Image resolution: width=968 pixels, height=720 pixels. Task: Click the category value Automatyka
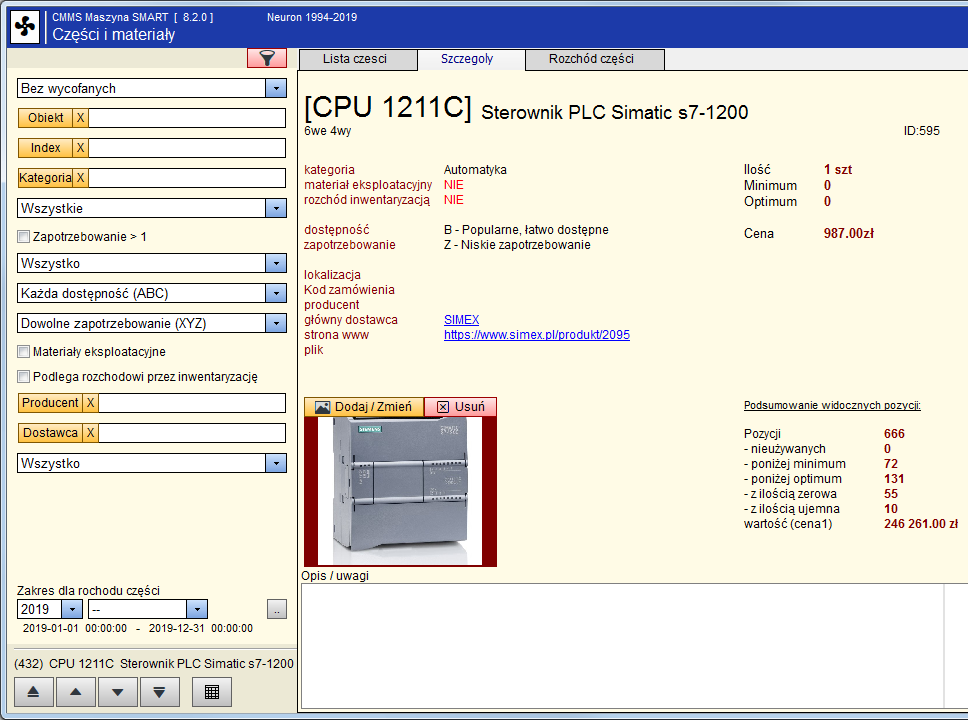(475, 170)
